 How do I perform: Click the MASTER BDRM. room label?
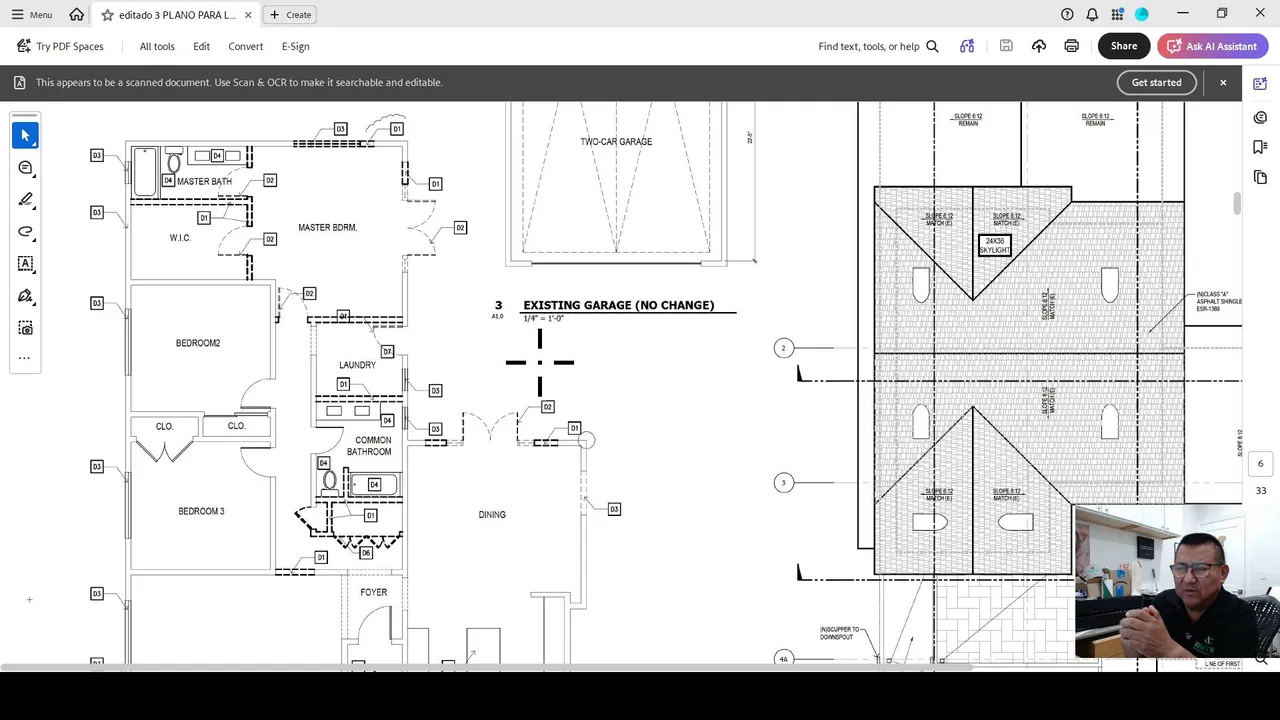327,228
